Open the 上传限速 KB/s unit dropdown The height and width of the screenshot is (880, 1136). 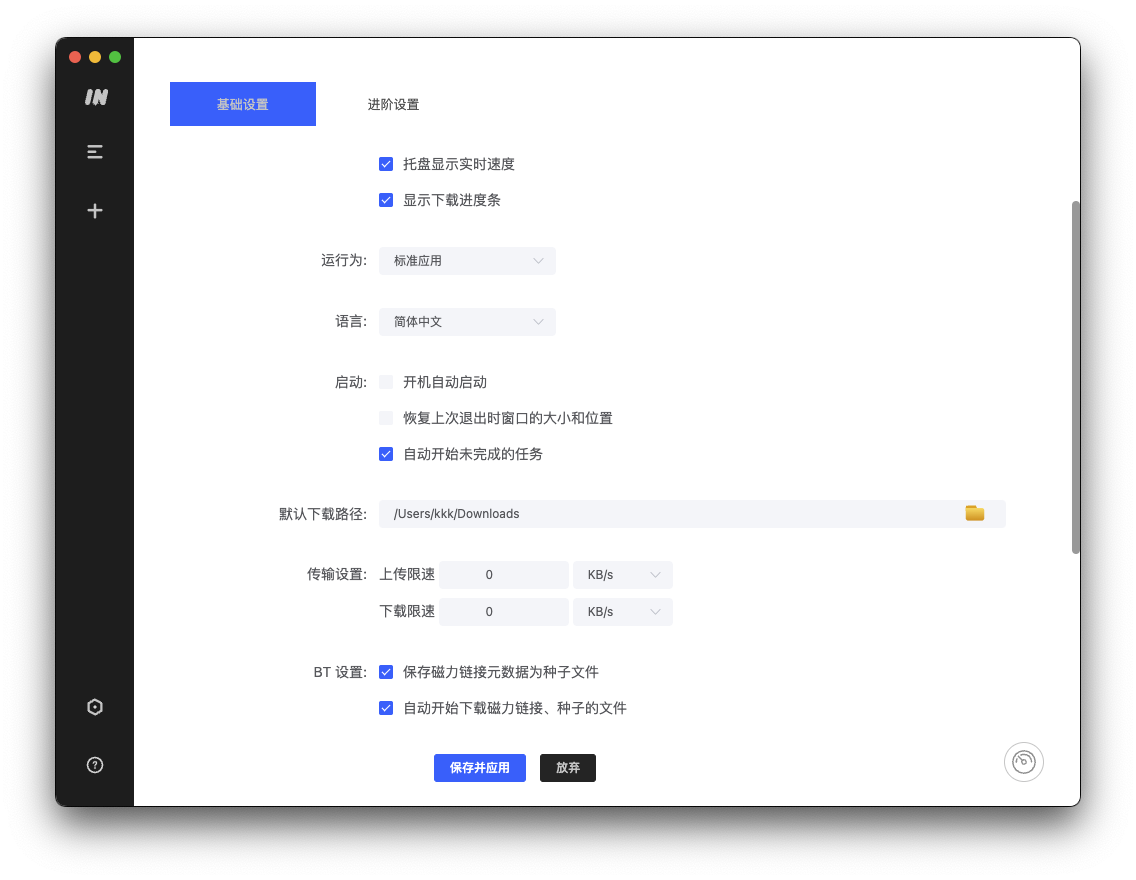(x=622, y=574)
